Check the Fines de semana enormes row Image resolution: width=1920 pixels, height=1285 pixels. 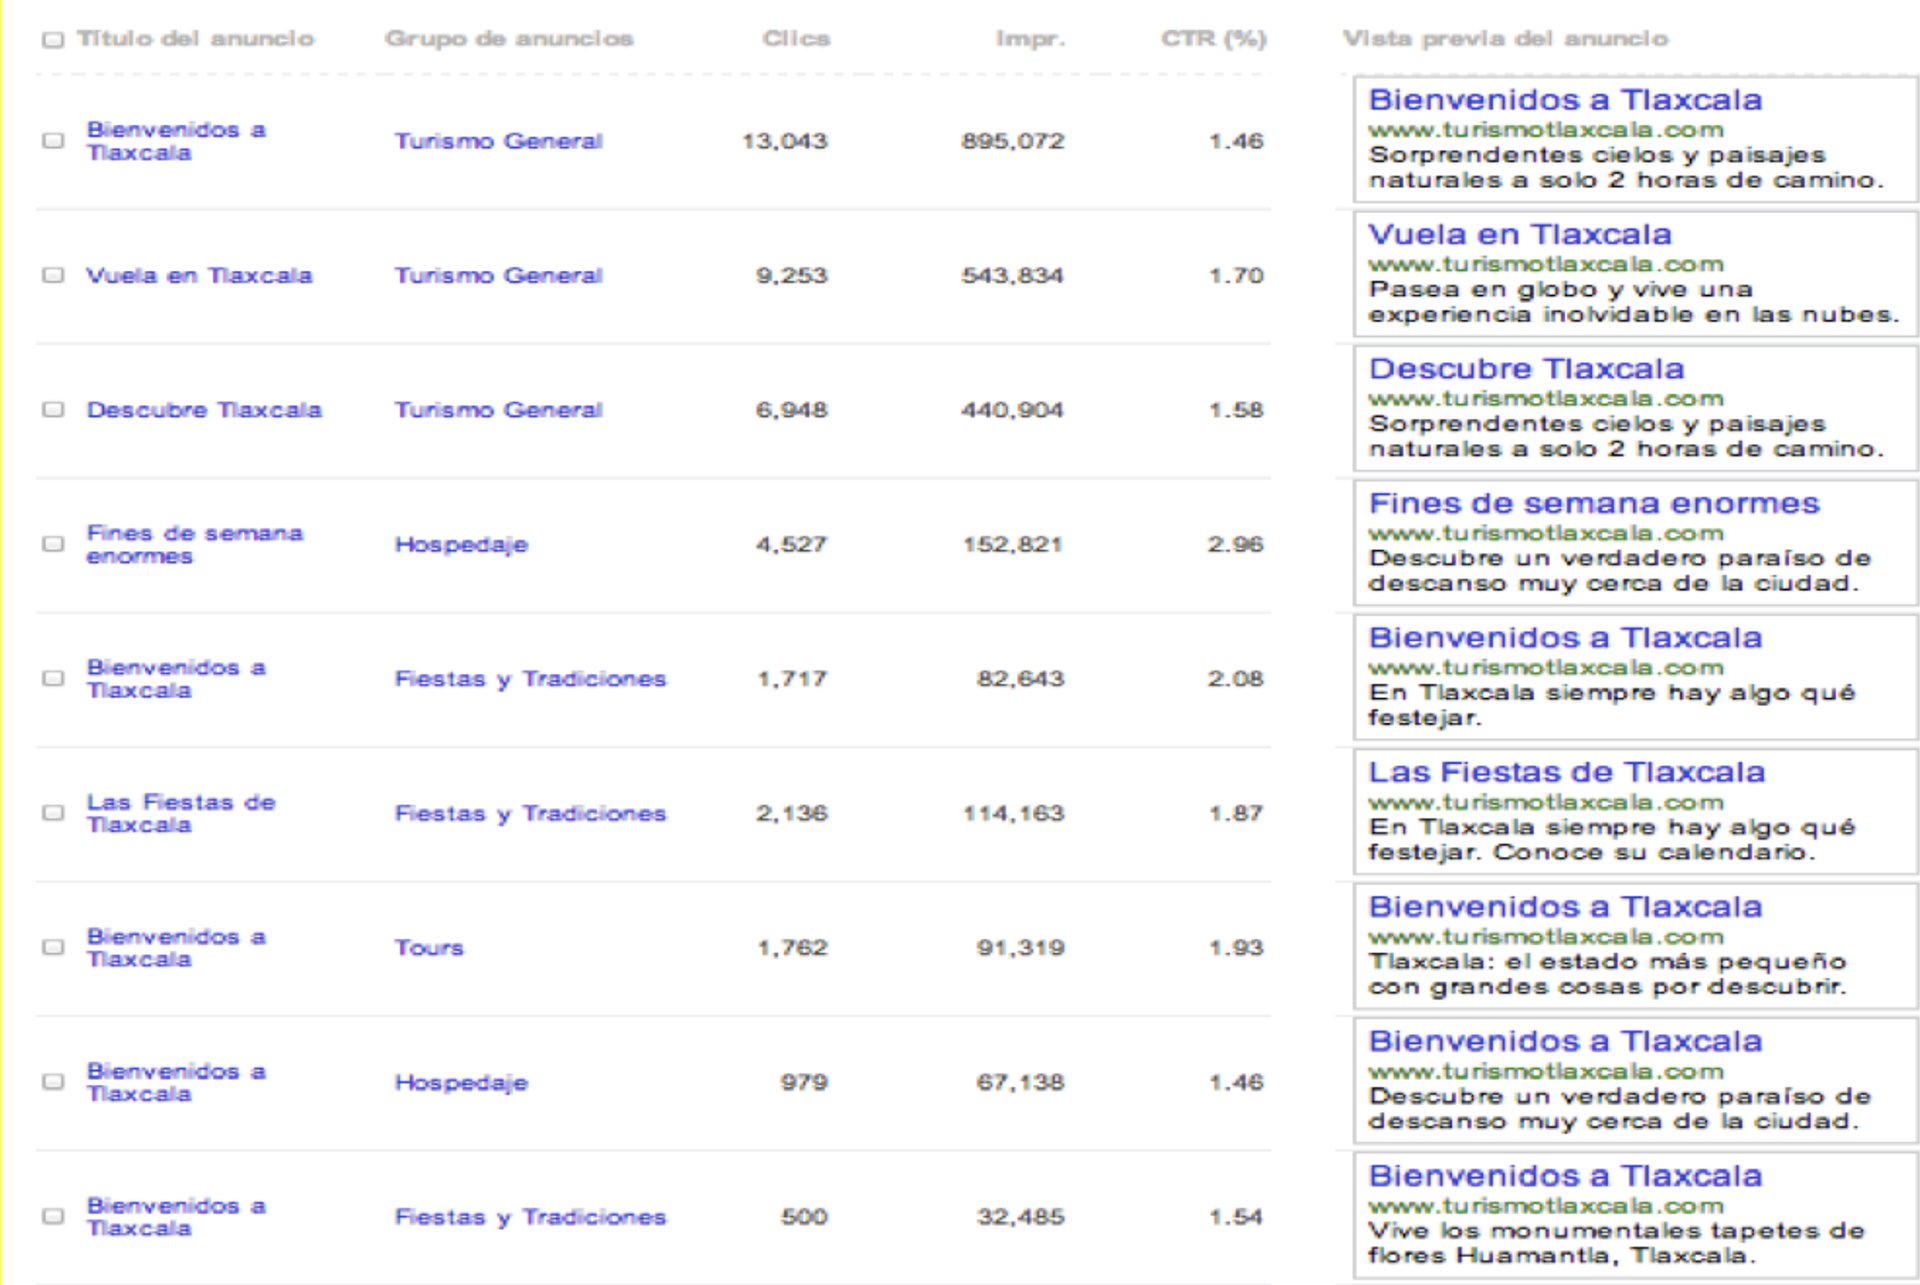pyautogui.click(x=53, y=544)
